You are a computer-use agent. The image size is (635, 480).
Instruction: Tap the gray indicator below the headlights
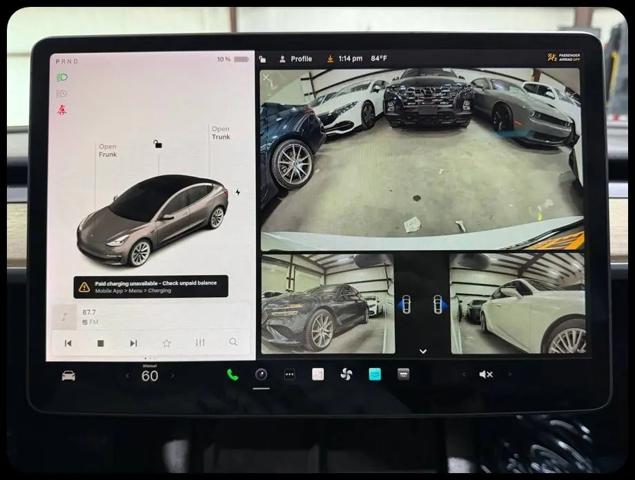62,94
